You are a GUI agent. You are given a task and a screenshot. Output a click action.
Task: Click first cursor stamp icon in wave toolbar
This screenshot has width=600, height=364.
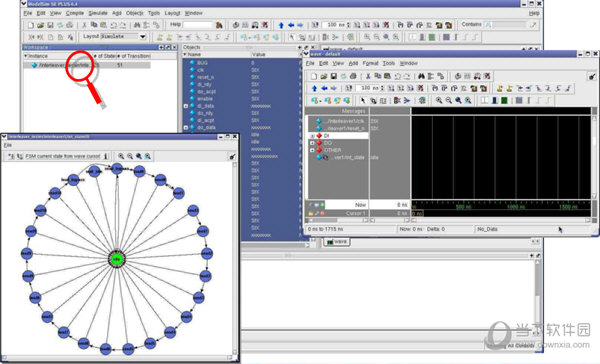click(499, 88)
